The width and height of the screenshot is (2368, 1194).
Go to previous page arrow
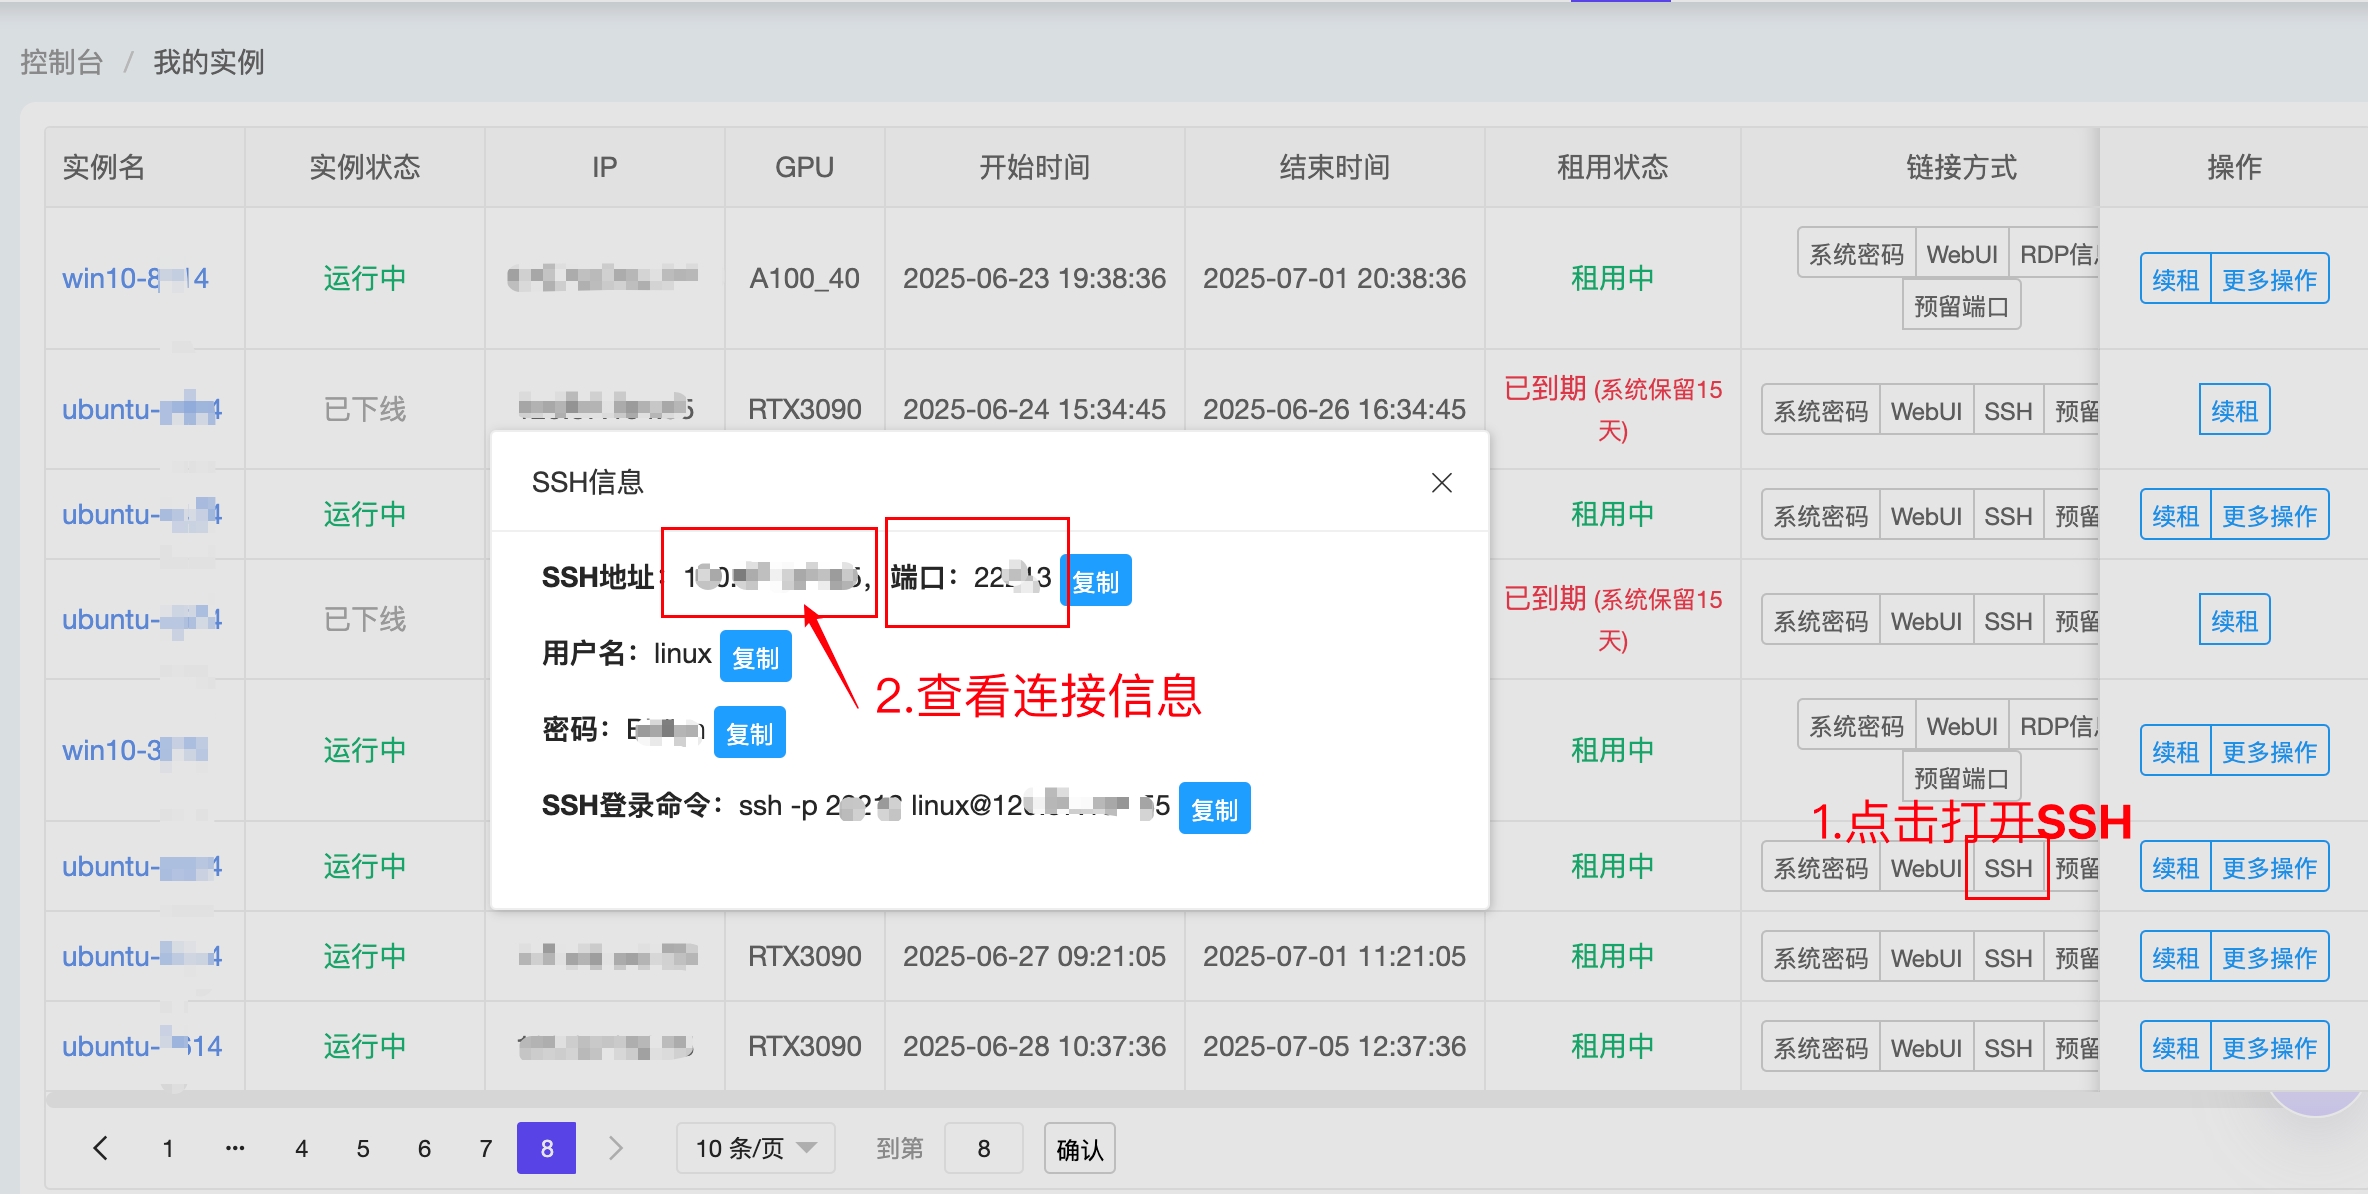(x=101, y=1148)
